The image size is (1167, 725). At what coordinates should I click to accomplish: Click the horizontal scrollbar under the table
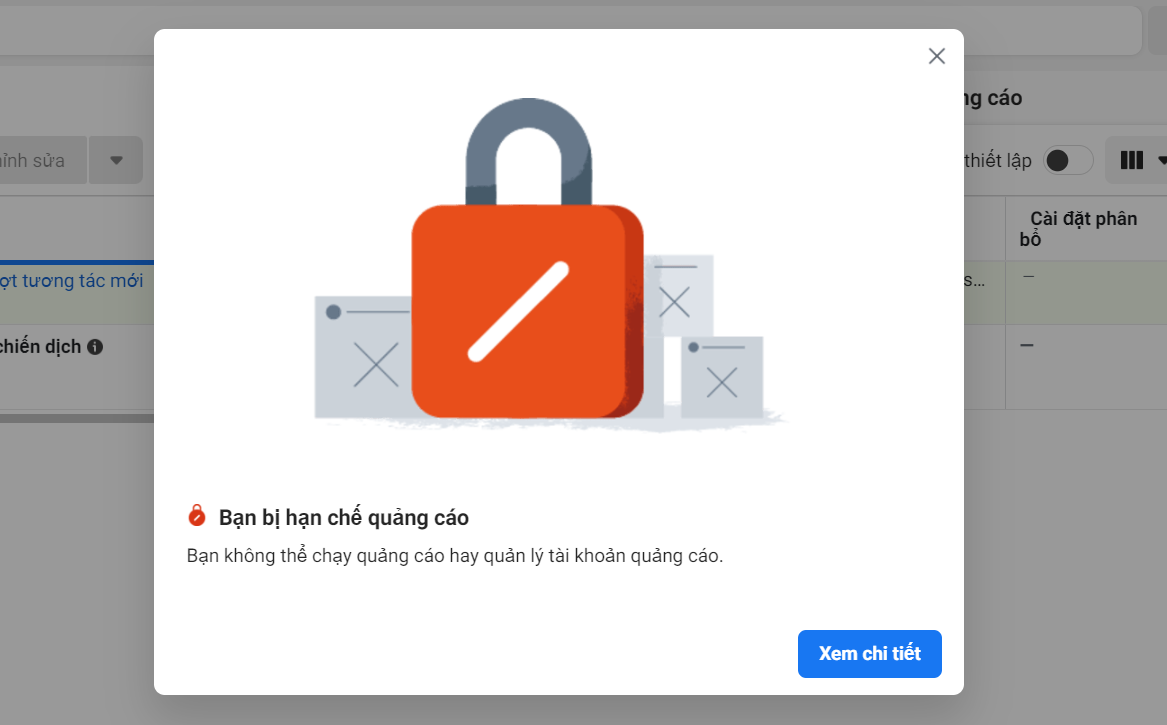click(77, 418)
